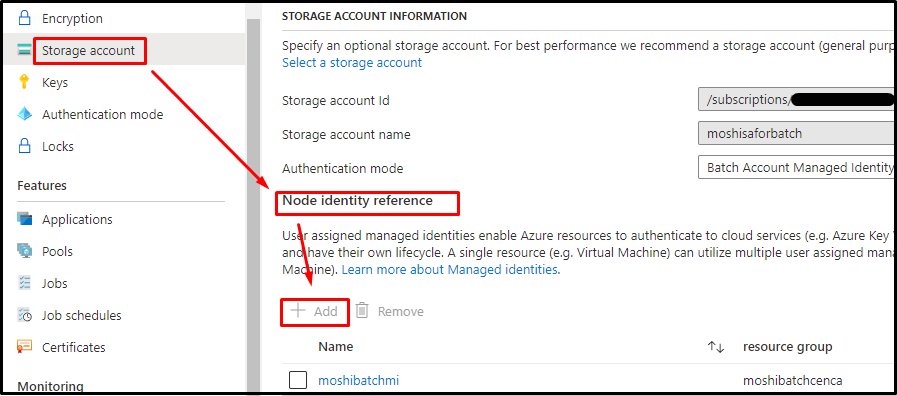The image size is (897, 396).
Task: Open Learn more about Managed identities link
Action: coord(451,270)
